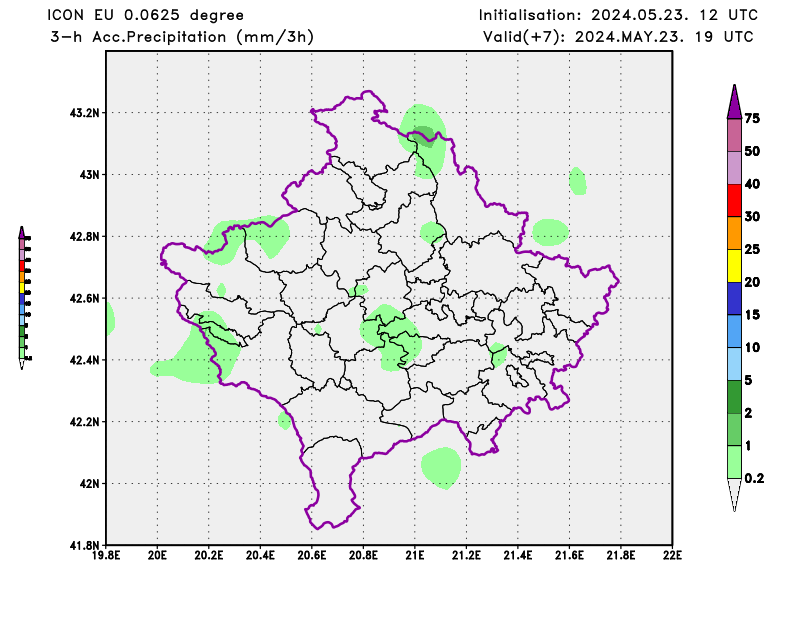This screenshot has height=618, width=800.
Task: Click the legend value "25"
Action: [752, 249]
